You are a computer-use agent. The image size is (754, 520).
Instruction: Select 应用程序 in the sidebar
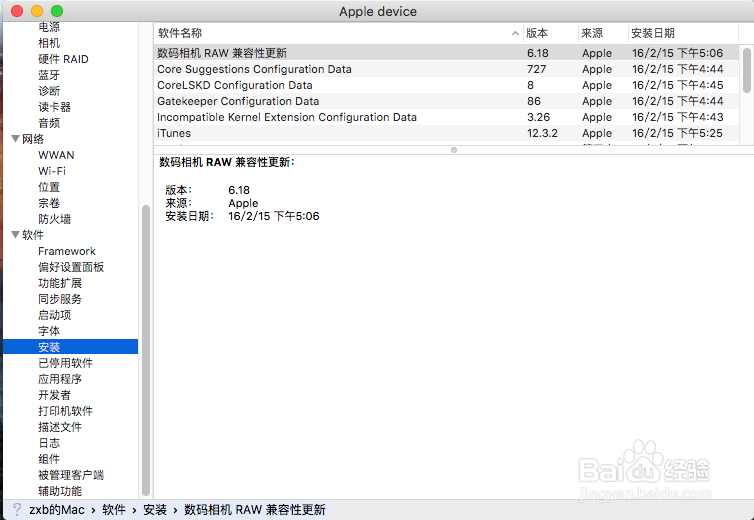tap(60, 379)
